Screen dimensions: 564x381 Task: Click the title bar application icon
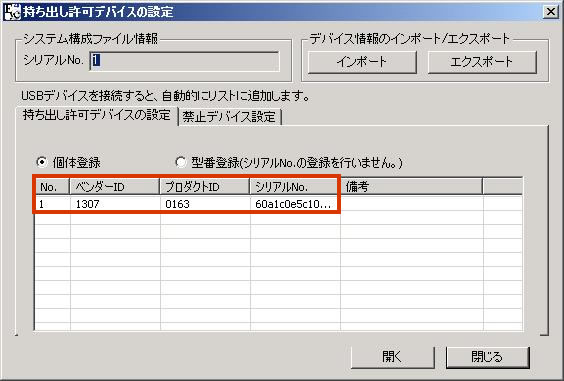coord(12,12)
